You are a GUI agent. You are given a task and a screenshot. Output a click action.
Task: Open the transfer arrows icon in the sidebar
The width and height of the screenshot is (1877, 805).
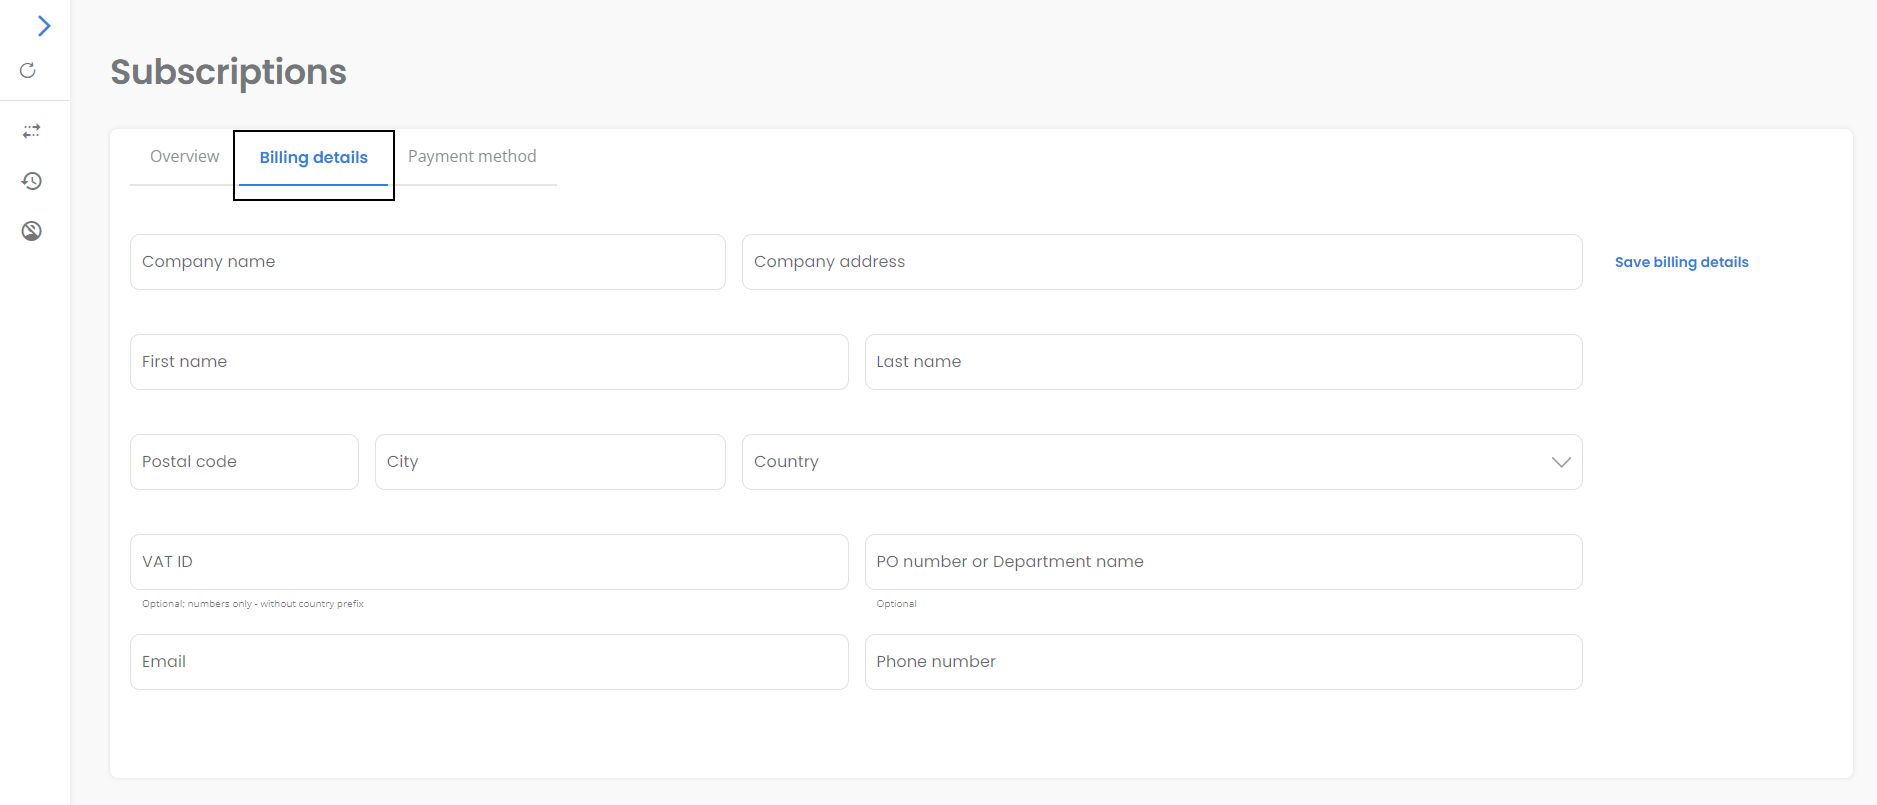click(x=32, y=131)
